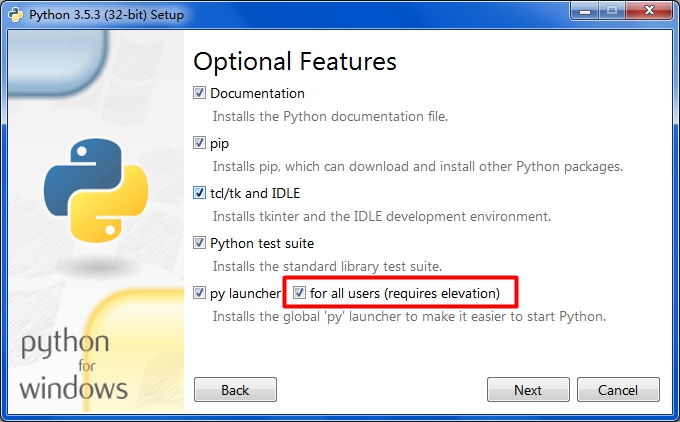Cancel the Python setup

(x=618, y=389)
